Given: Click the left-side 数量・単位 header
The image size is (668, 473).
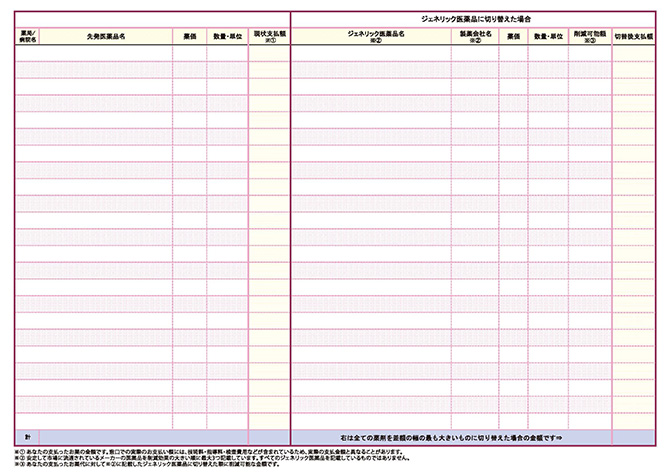Looking at the screenshot, I should [228, 35].
